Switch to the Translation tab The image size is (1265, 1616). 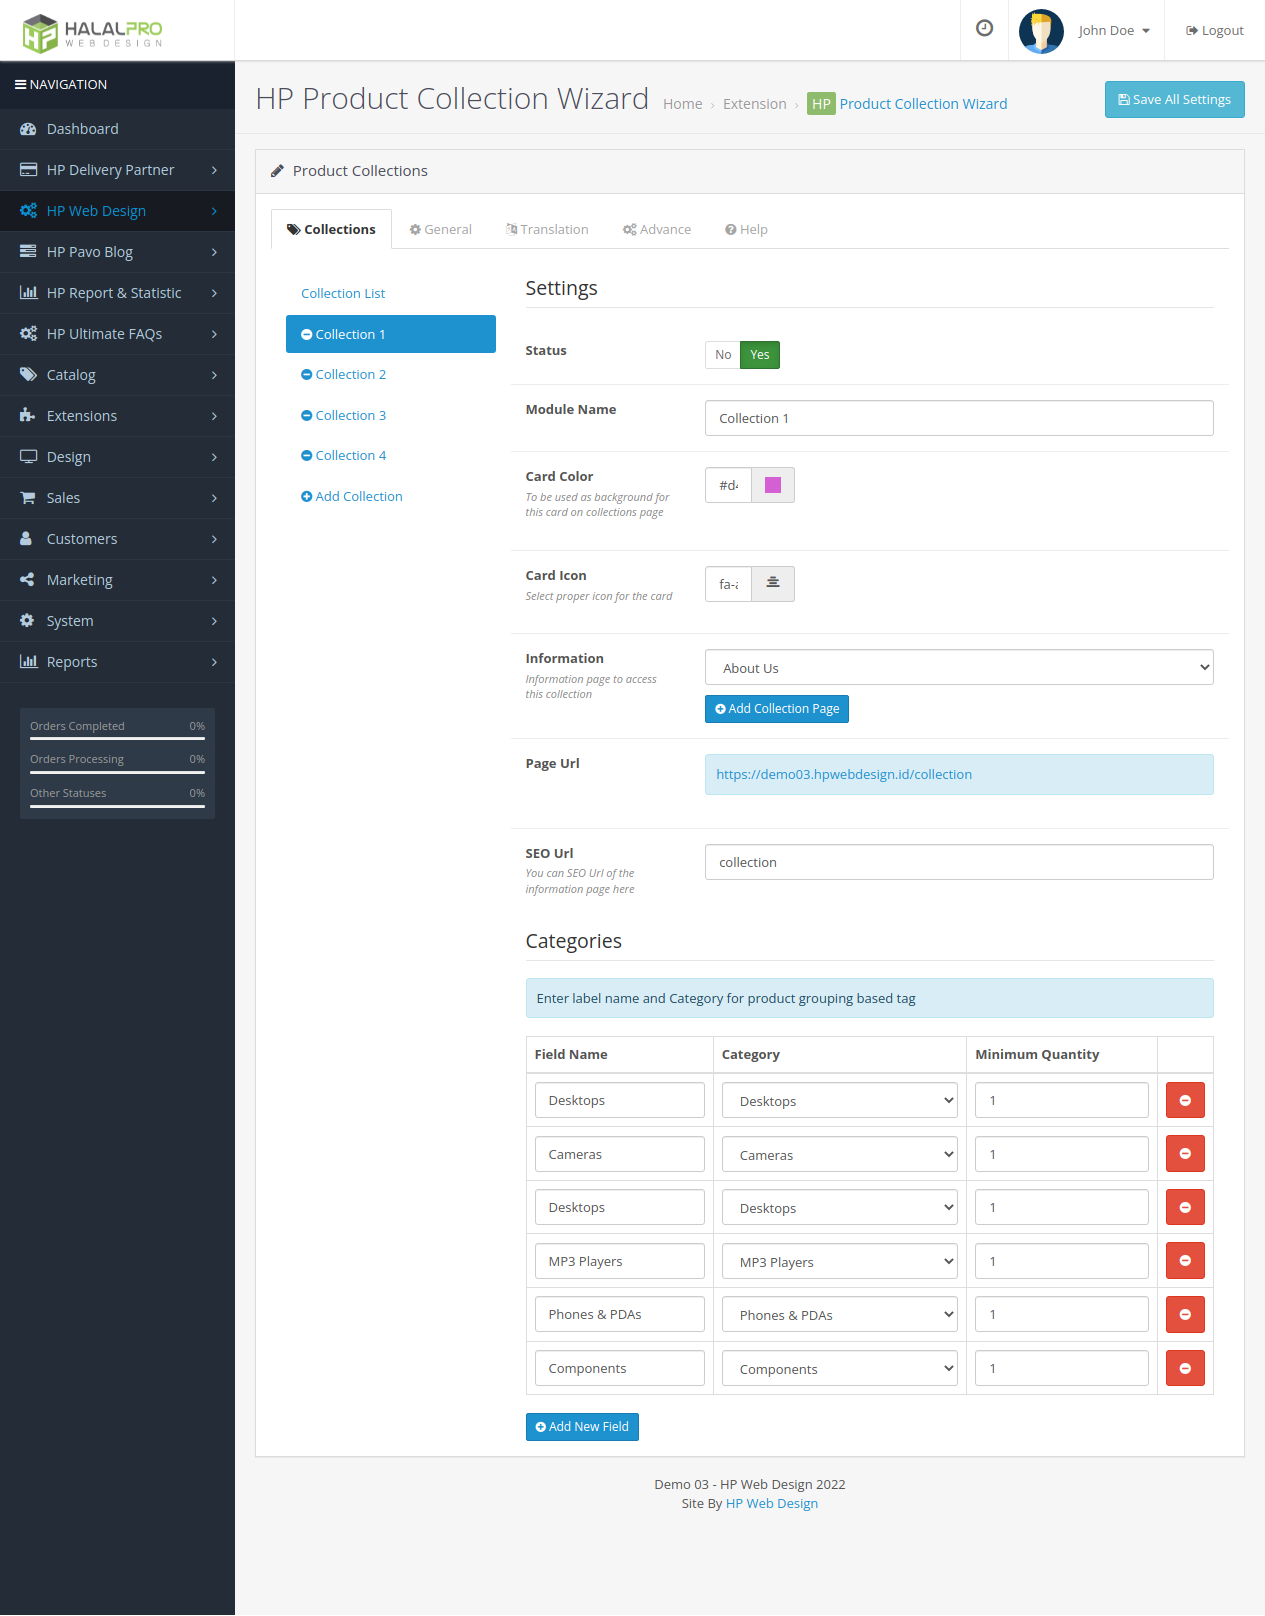pyautogui.click(x=547, y=230)
